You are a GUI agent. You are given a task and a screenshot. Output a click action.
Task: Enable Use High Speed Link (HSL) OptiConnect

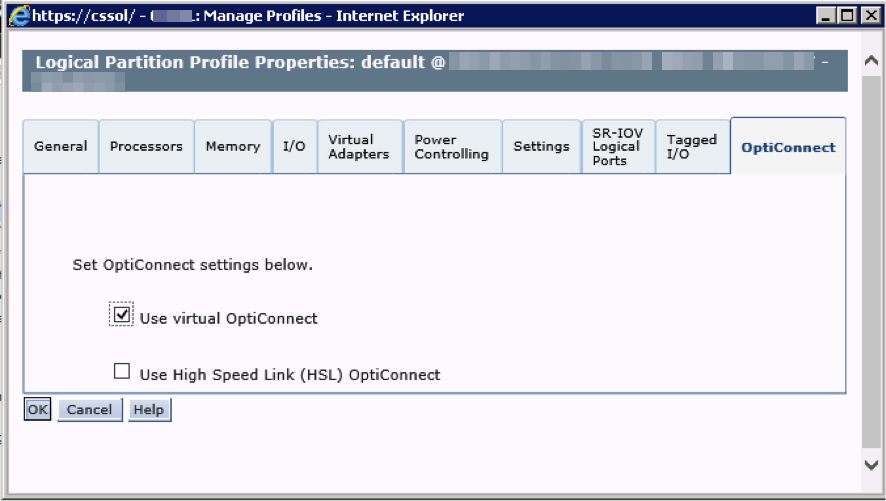pyautogui.click(x=122, y=372)
